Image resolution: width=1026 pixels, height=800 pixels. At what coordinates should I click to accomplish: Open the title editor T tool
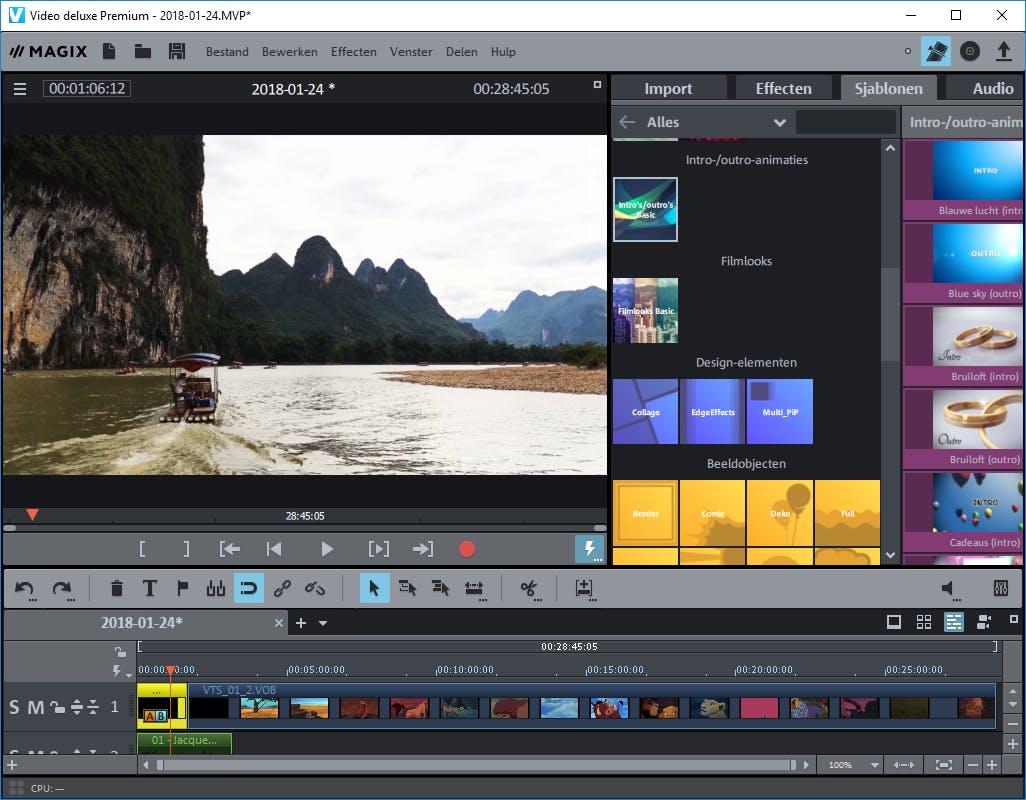150,588
